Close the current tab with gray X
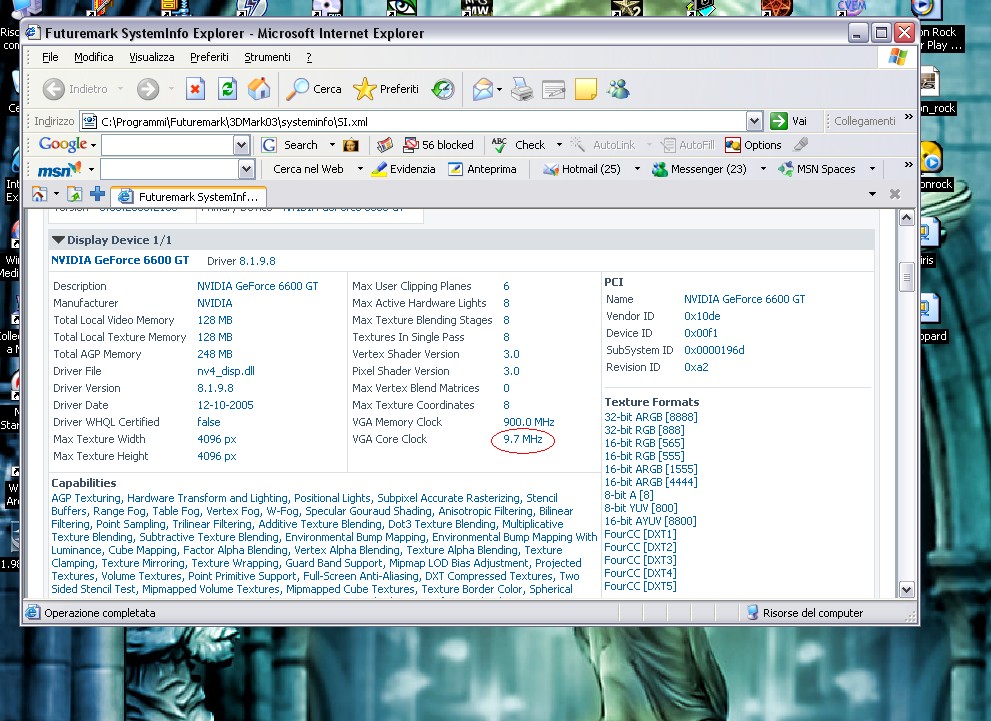Image resolution: width=991 pixels, height=721 pixels. (x=894, y=194)
